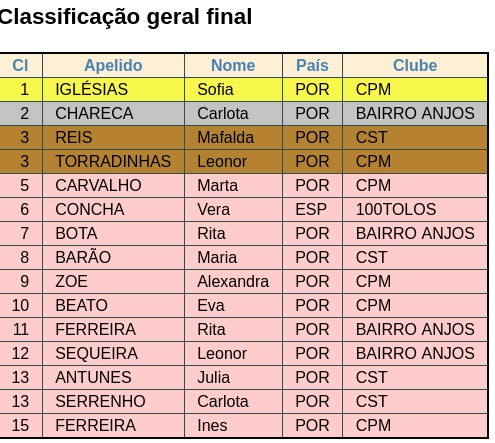495x443 pixels.
Task: Click the Cl column header
Action: 21,65
